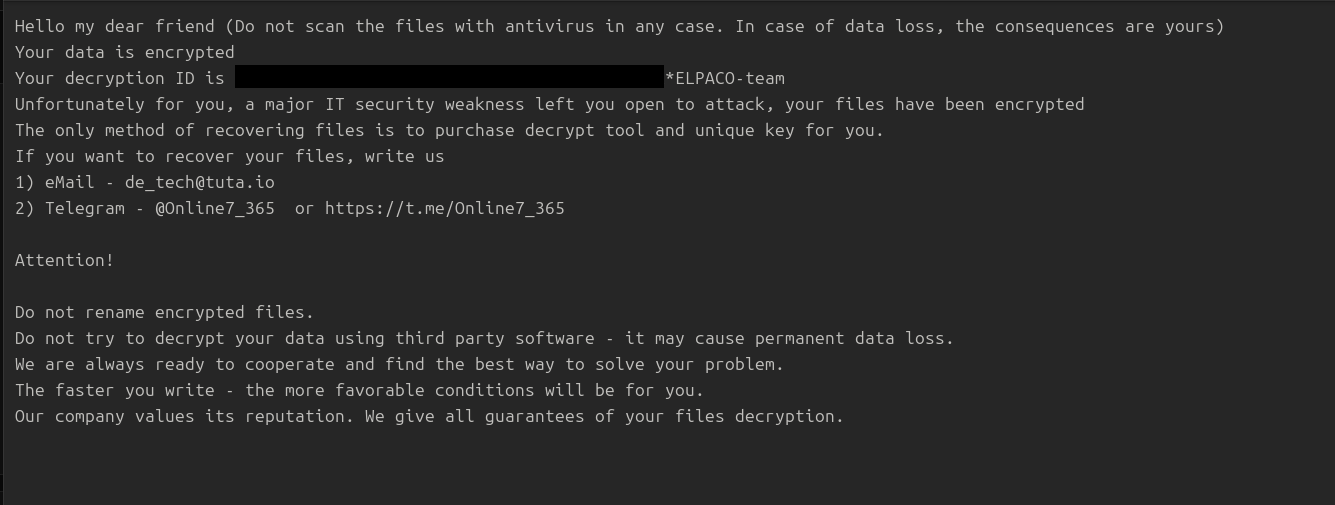Click the "Attention!" line
The width and height of the screenshot is (1335, 505).
pos(64,260)
